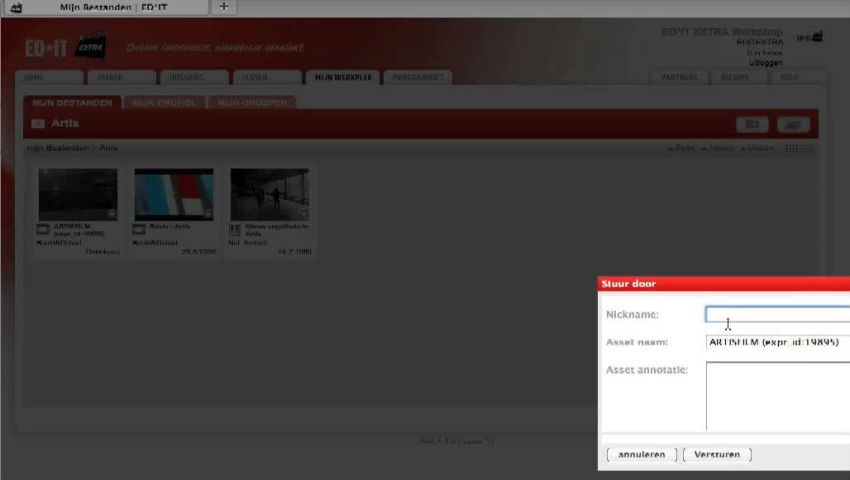Click the logo icon in top-right header corner
The image size is (850, 480).
810,37
